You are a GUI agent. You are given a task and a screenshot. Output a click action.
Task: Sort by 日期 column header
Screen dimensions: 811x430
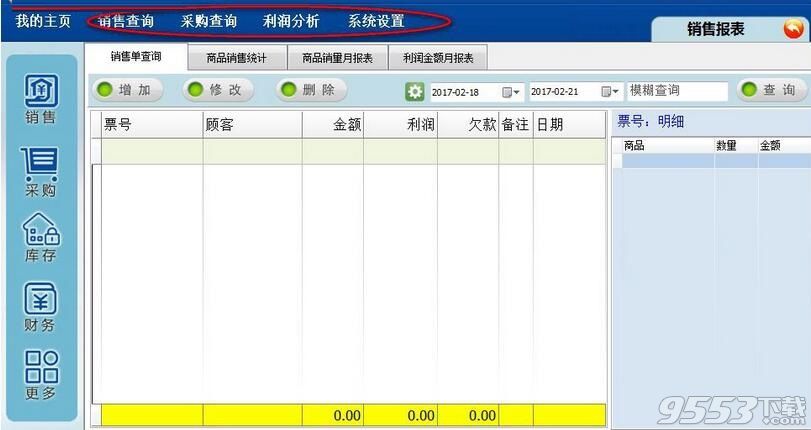[569, 125]
